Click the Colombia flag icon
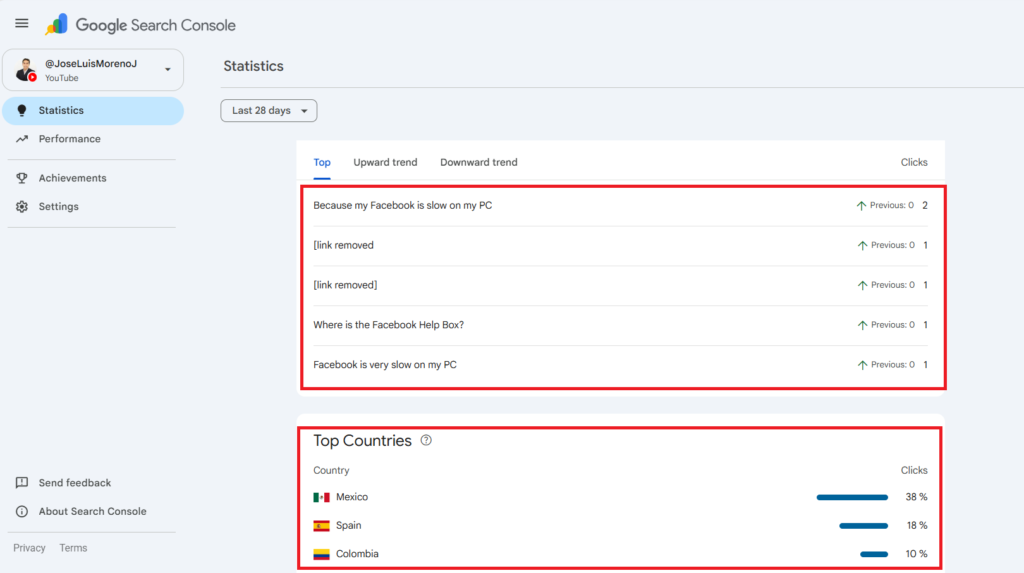The width and height of the screenshot is (1024, 573). point(321,554)
